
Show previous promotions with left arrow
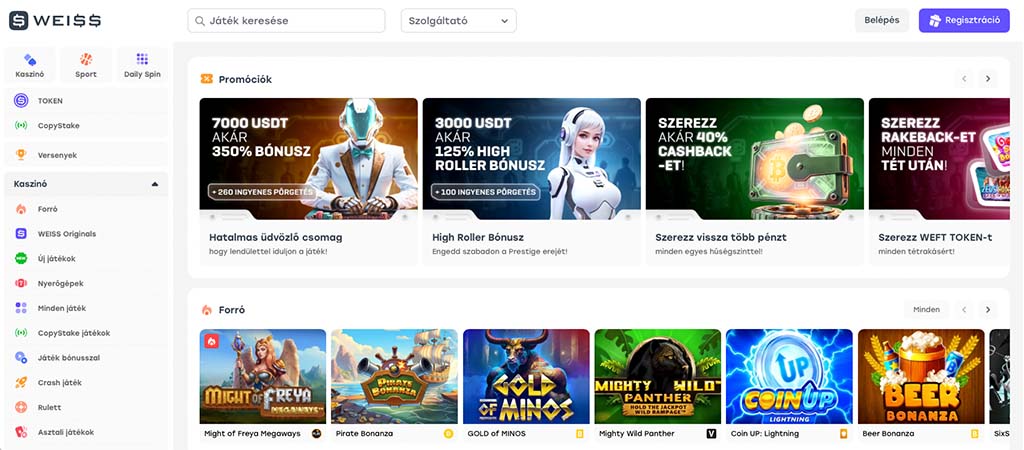click(964, 79)
